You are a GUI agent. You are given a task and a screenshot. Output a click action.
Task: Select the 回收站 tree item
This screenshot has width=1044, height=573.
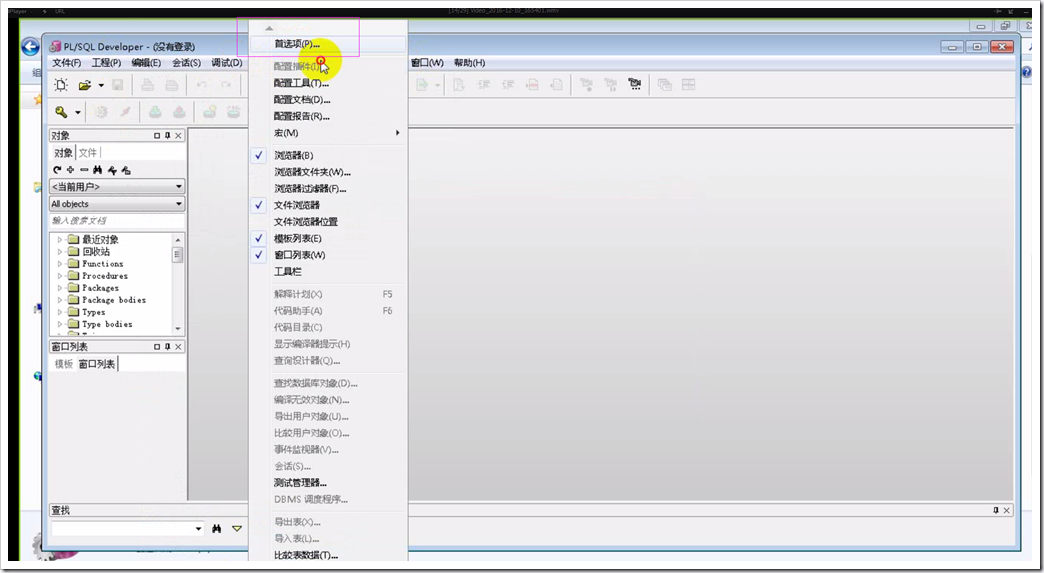(96, 252)
